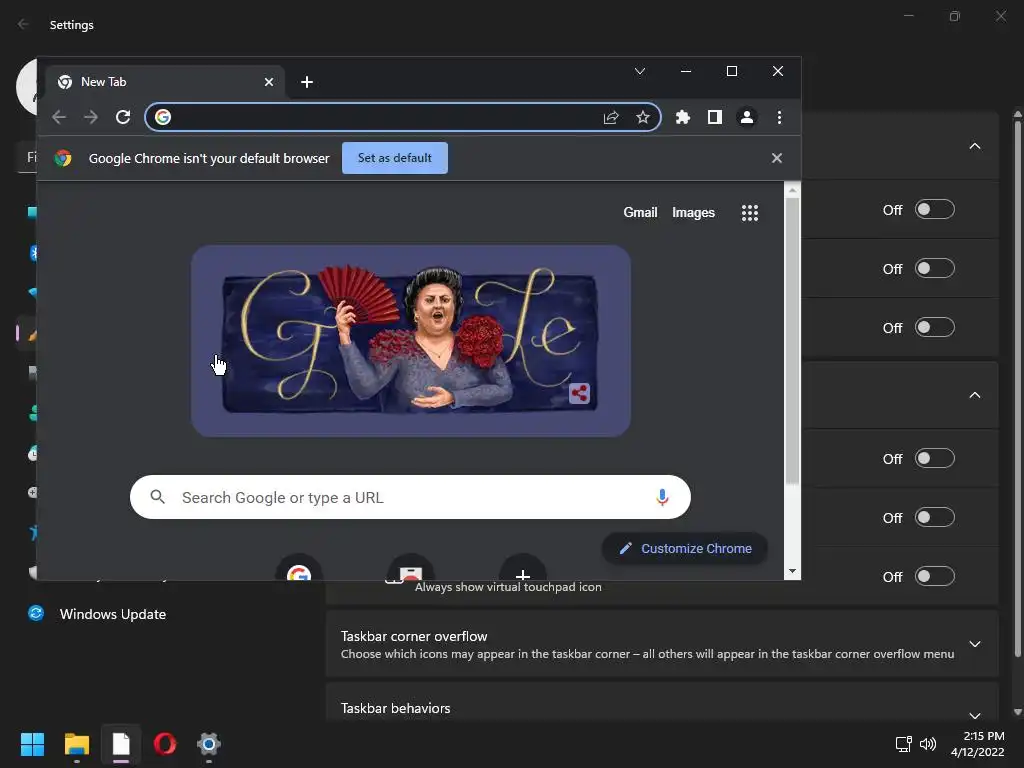The width and height of the screenshot is (1024, 768).
Task: Collapse the second Settings section chevron
Action: (974, 395)
